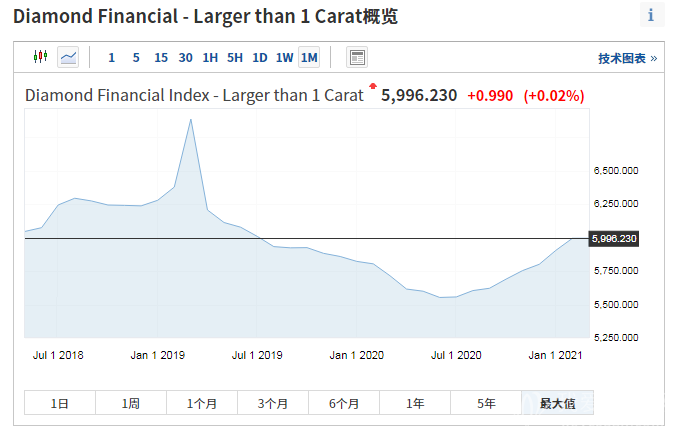Open the news overlay icon
Viewport: 678px width, 434px height.
[x=356, y=57]
